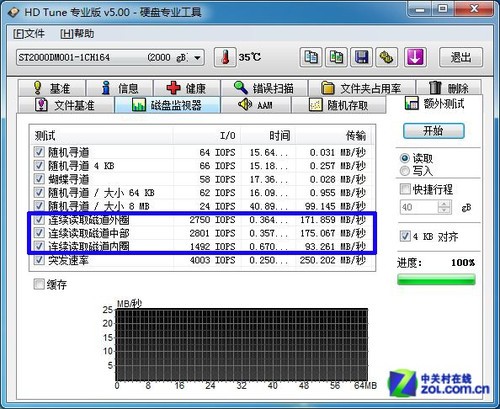
Task: Click the thermometer temperature icon
Action: pyautogui.click(x=225, y=57)
